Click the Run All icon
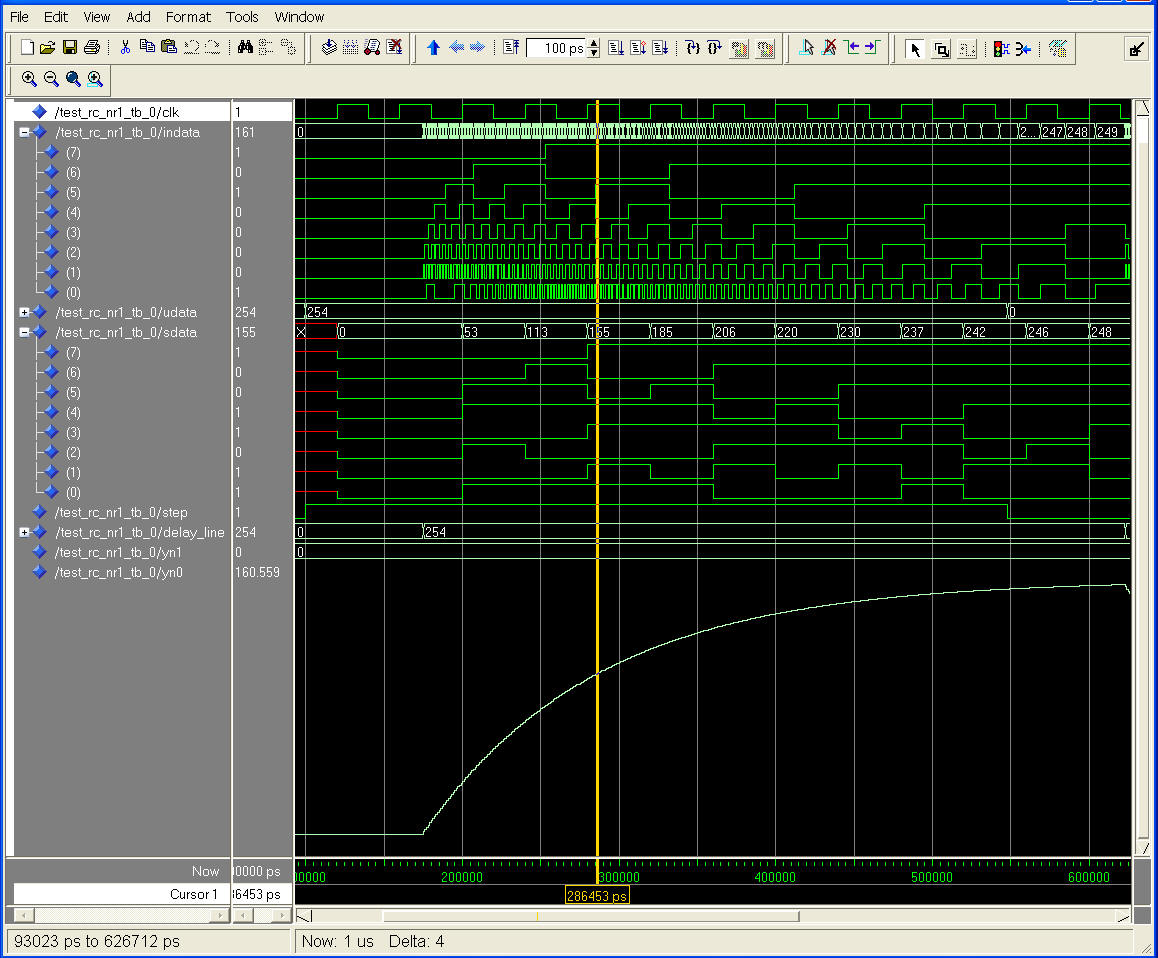The width and height of the screenshot is (1158, 958). pyautogui.click(x=660, y=48)
